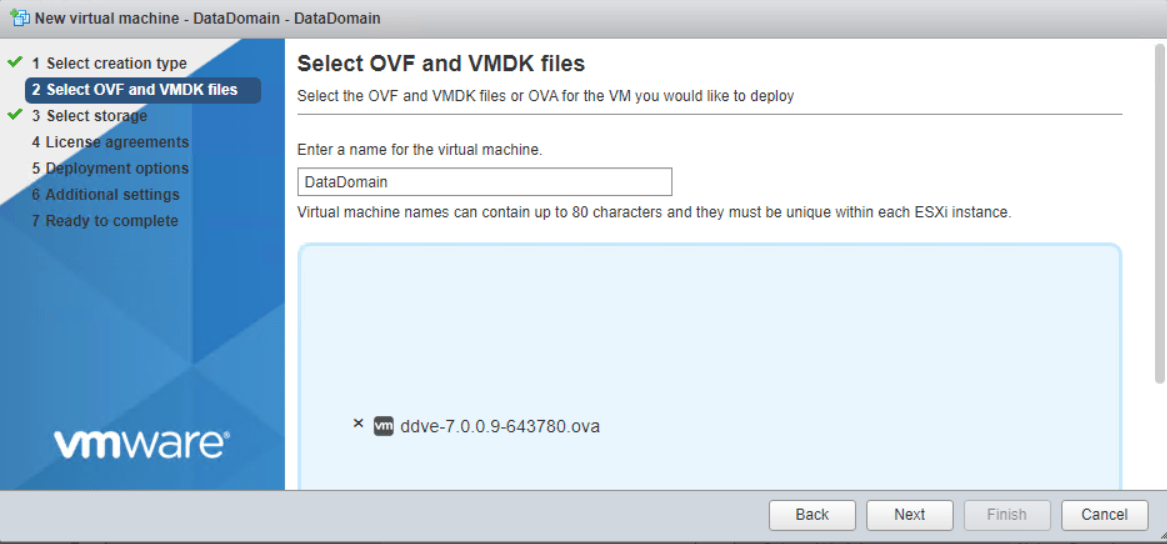
Task: Click the VM file icon beside the OVA name
Action: tap(383, 426)
